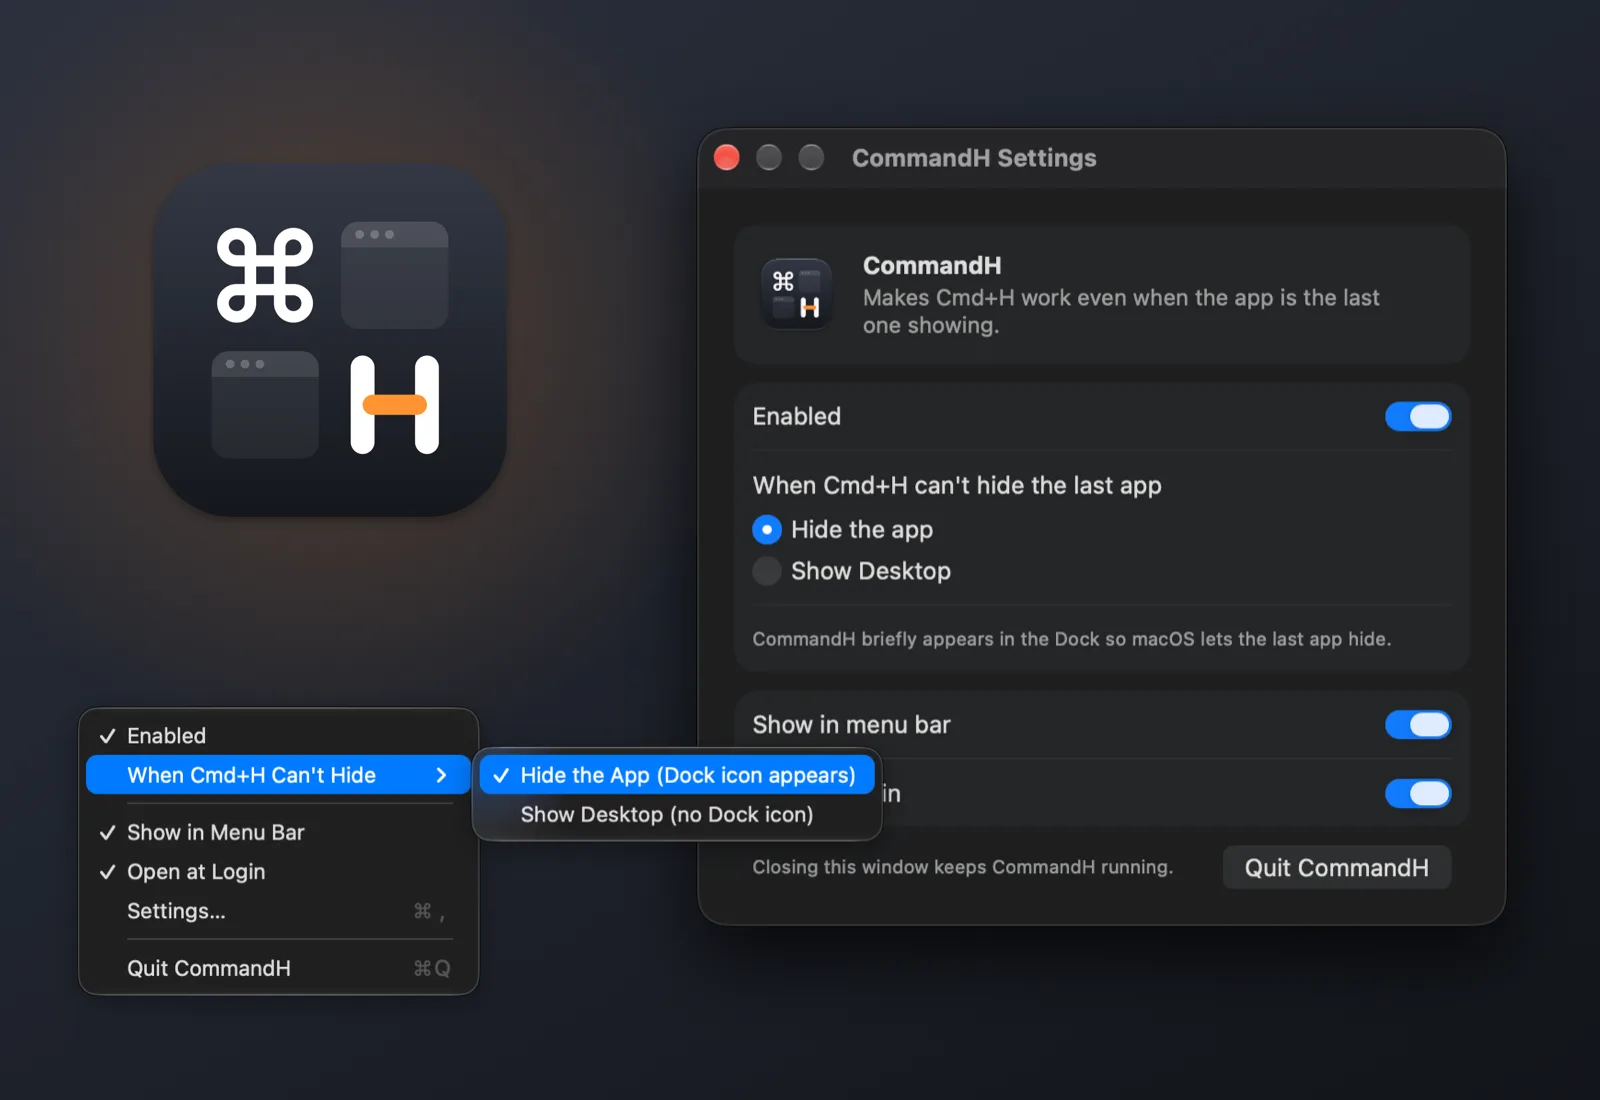
Task: Click the Quit CommandH button in Settings
Action: [1336, 867]
